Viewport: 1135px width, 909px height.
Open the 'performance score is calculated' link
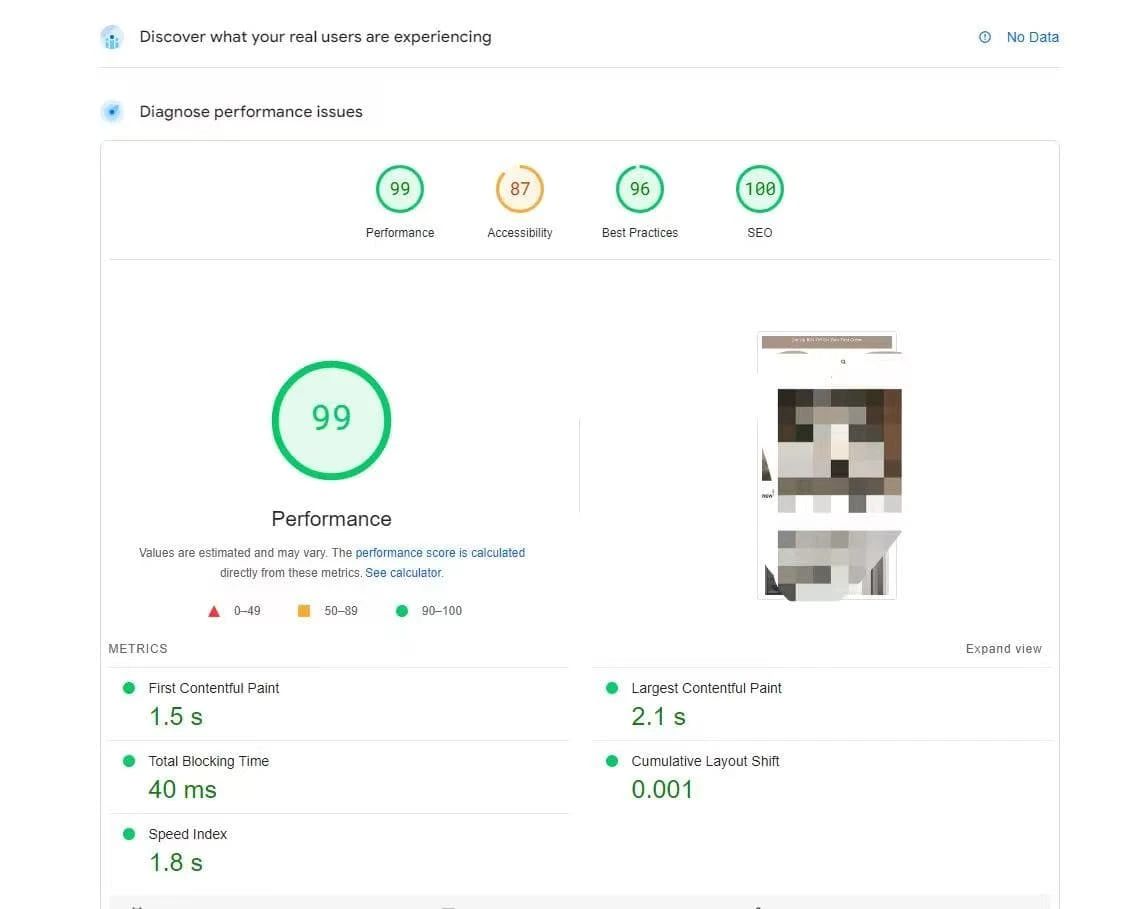pos(440,553)
